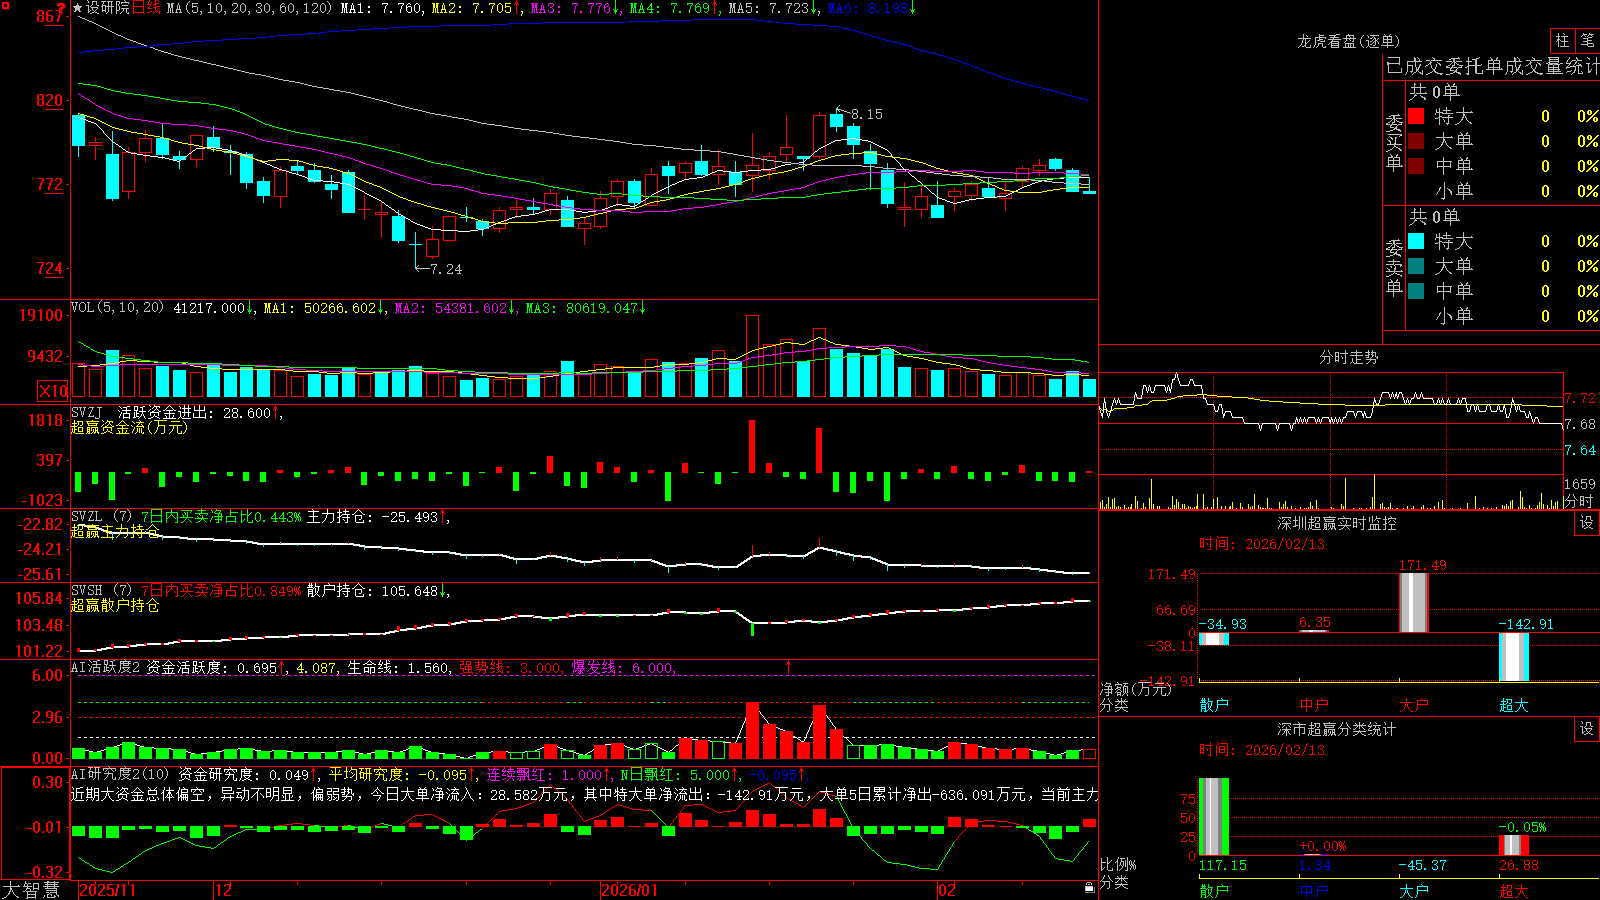Click the X10 volume scale icon

click(53, 391)
